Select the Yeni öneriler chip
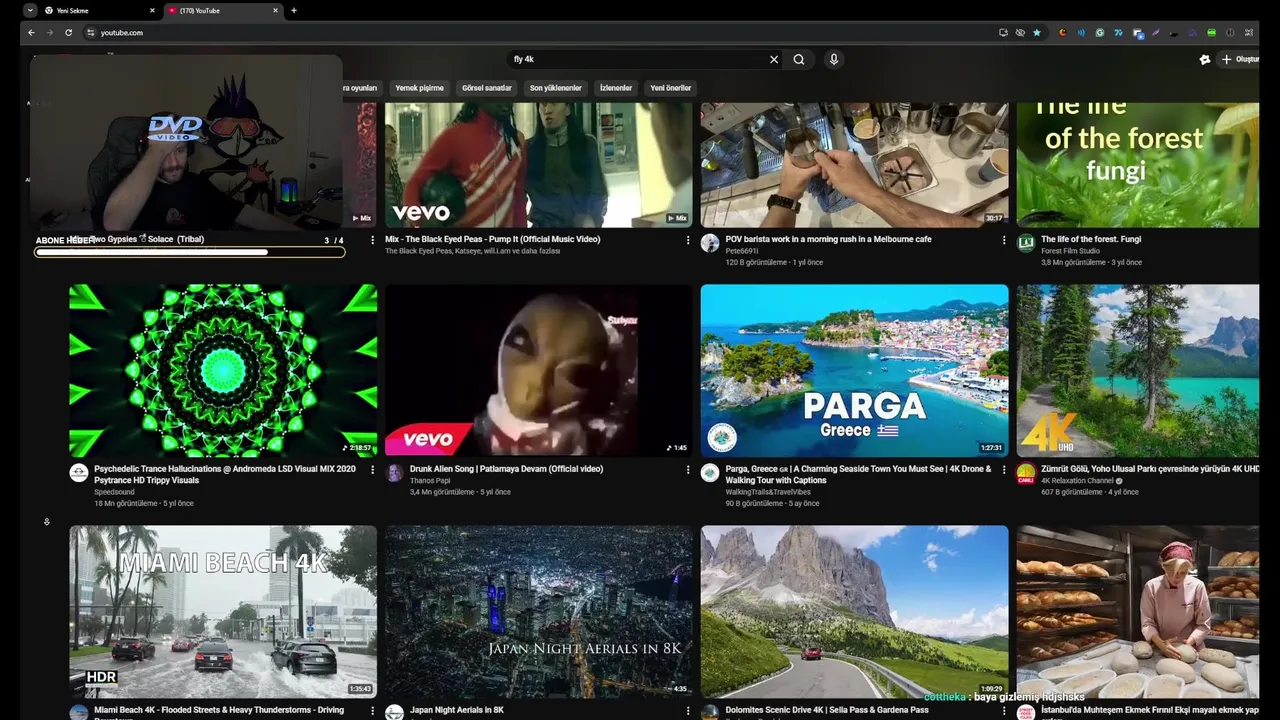Viewport: 1280px width, 720px height. pyautogui.click(x=670, y=88)
